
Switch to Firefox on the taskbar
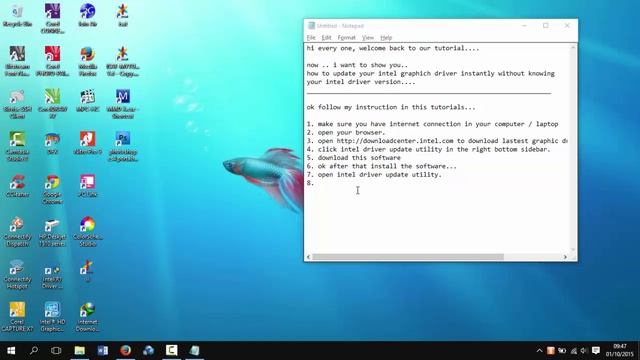coord(125,351)
